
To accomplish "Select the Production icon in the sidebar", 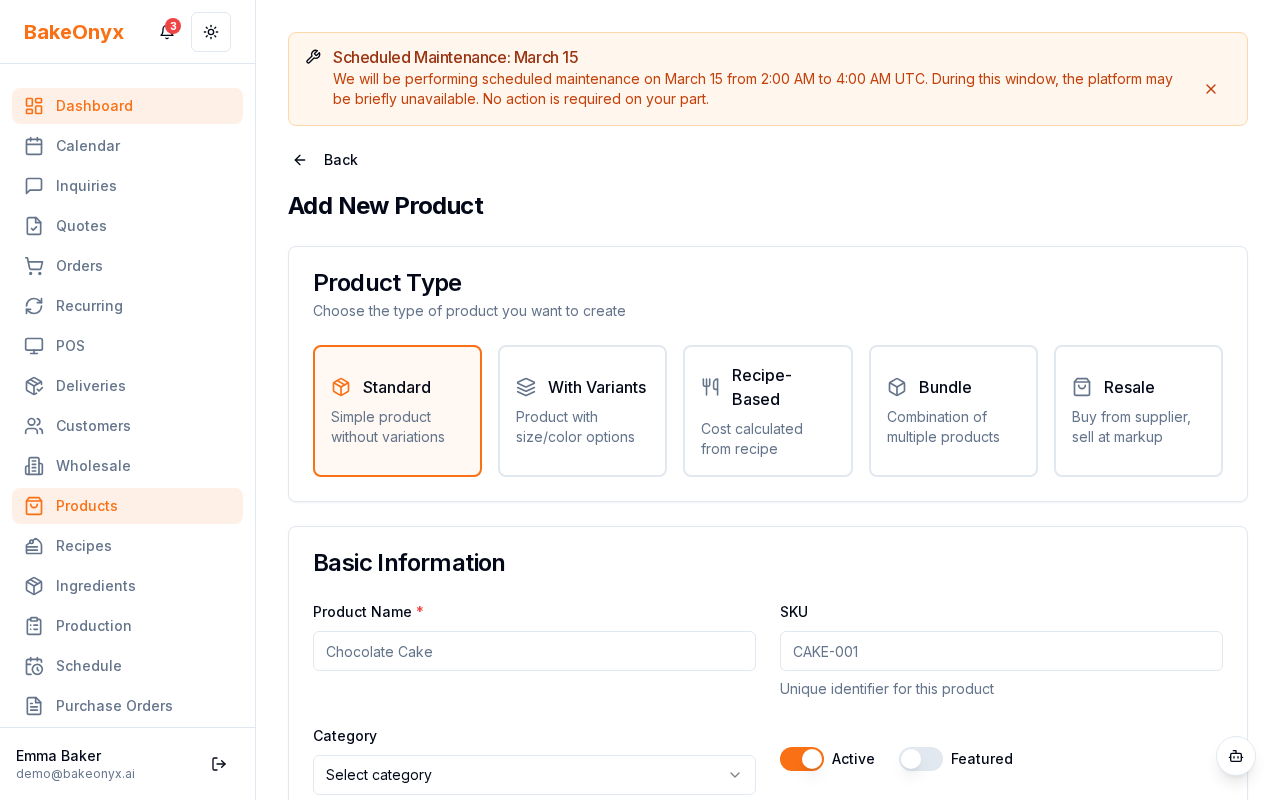I will (x=33, y=626).
